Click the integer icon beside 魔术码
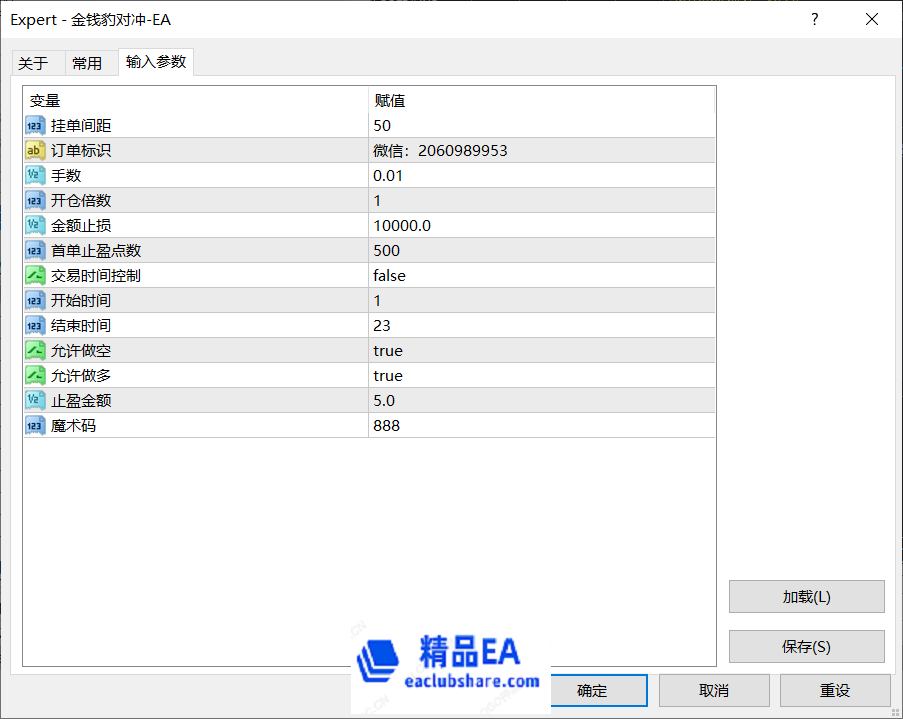 pyautogui.click(x=35, y=425)
